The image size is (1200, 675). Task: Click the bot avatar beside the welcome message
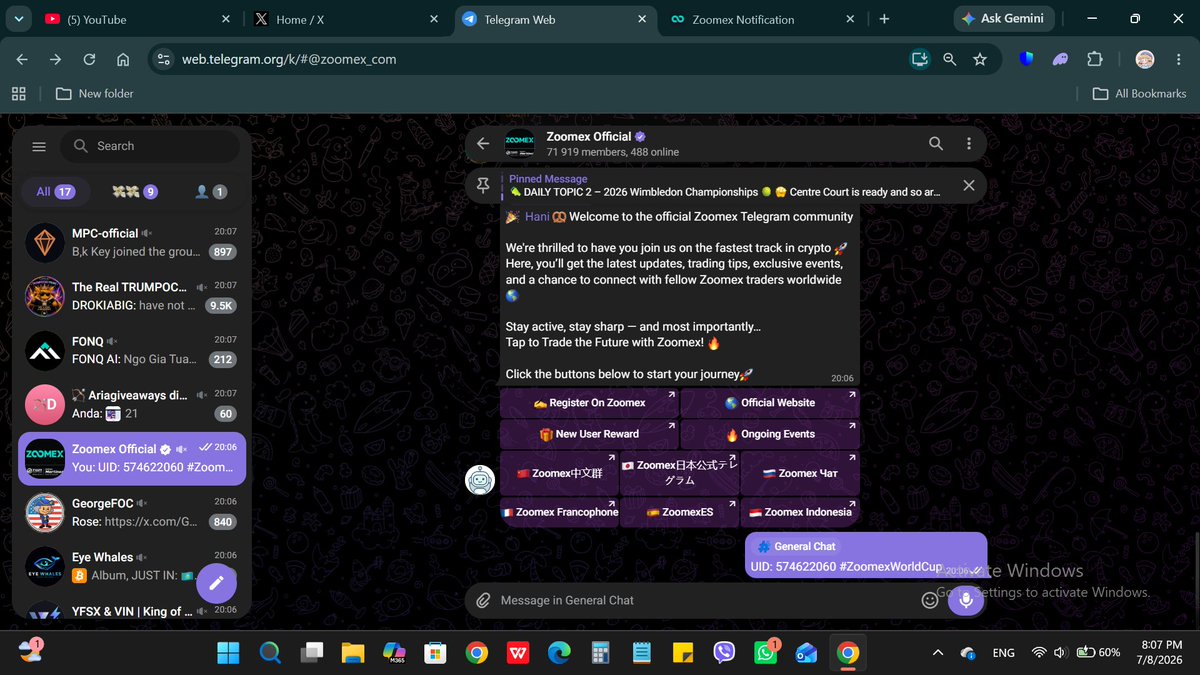(x=480, y=480)
